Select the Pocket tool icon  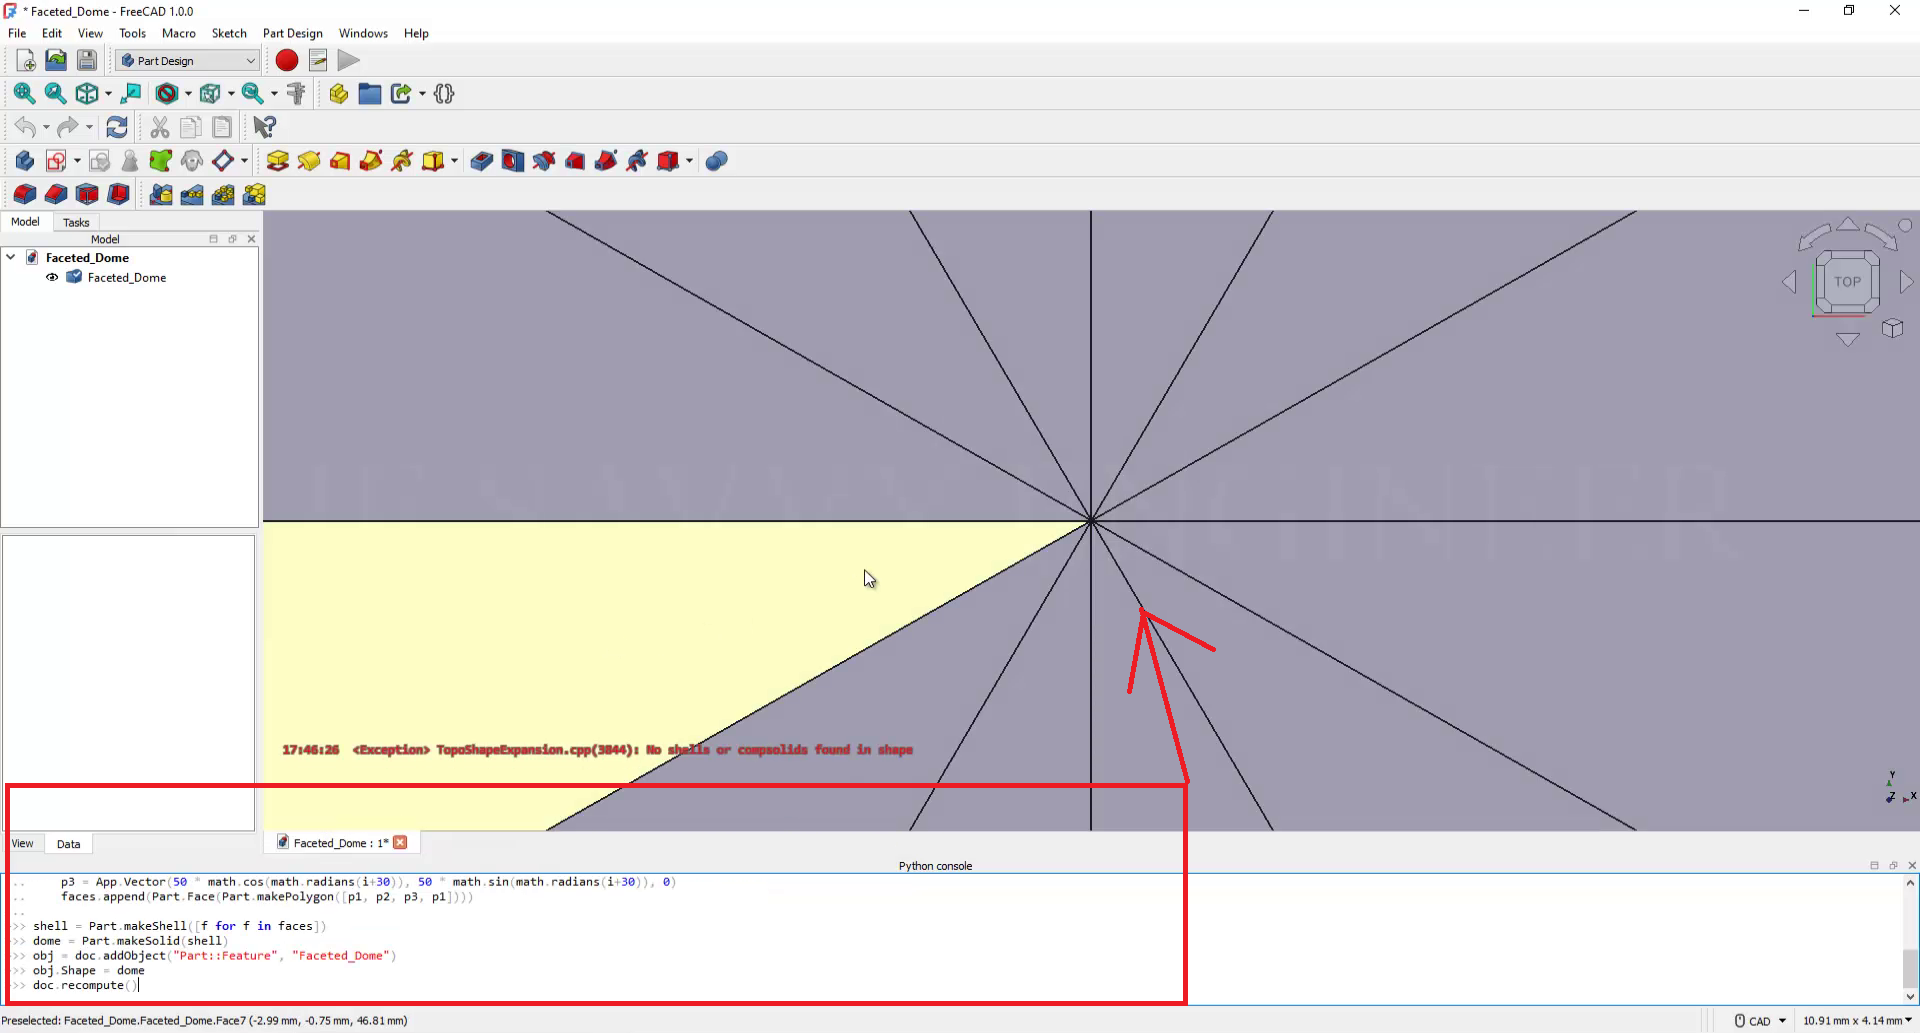tap(482, 161)
